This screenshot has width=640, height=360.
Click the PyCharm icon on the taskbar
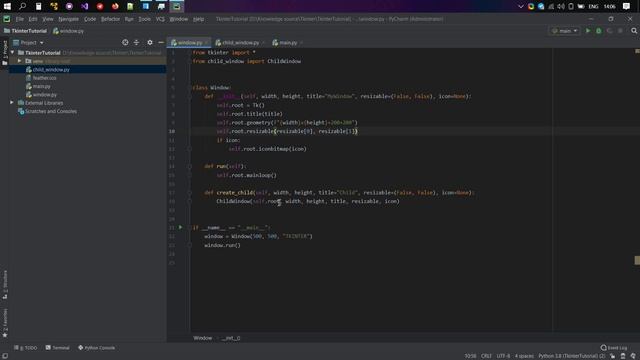click(176, 6)
